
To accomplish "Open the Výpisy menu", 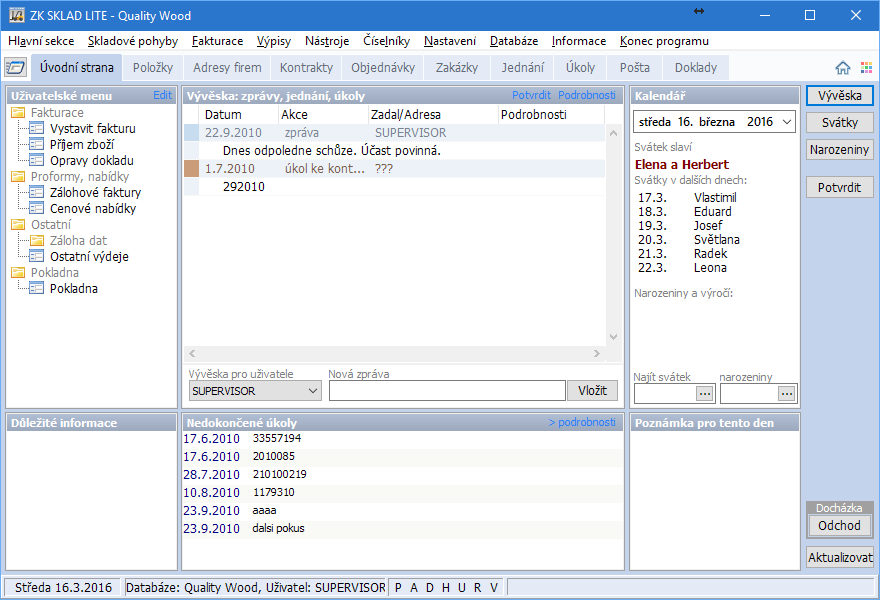I will [x=274, y=41].
